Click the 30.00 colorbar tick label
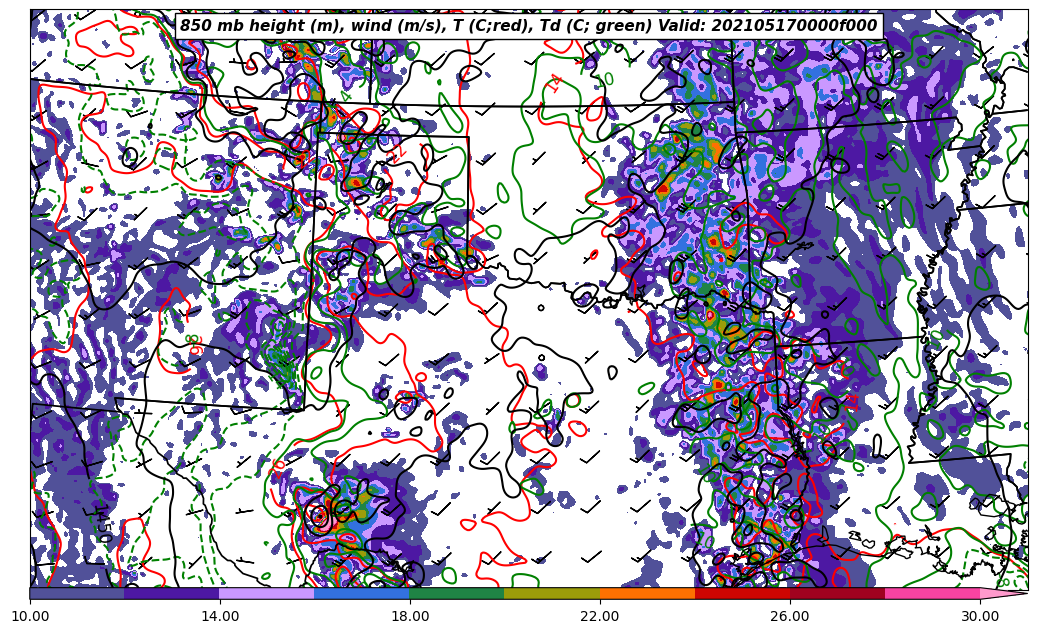 pyautogui.click(x=980, y=617)
